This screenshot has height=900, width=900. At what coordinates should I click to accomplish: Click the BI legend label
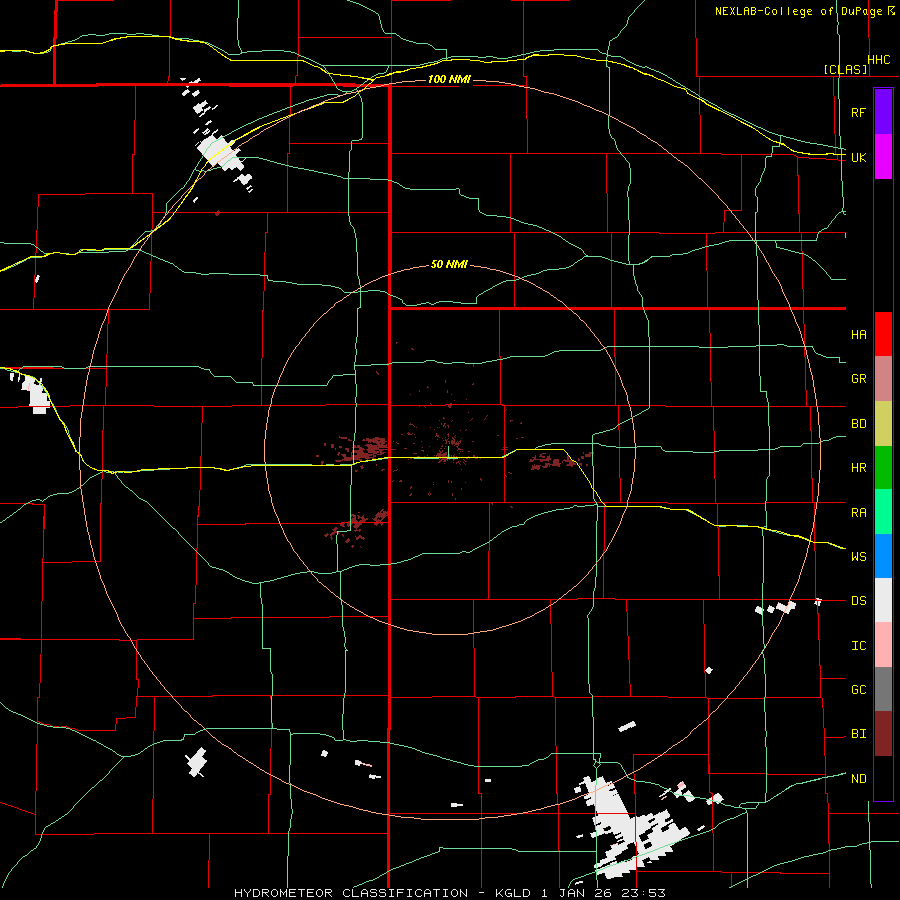[858, 734]
